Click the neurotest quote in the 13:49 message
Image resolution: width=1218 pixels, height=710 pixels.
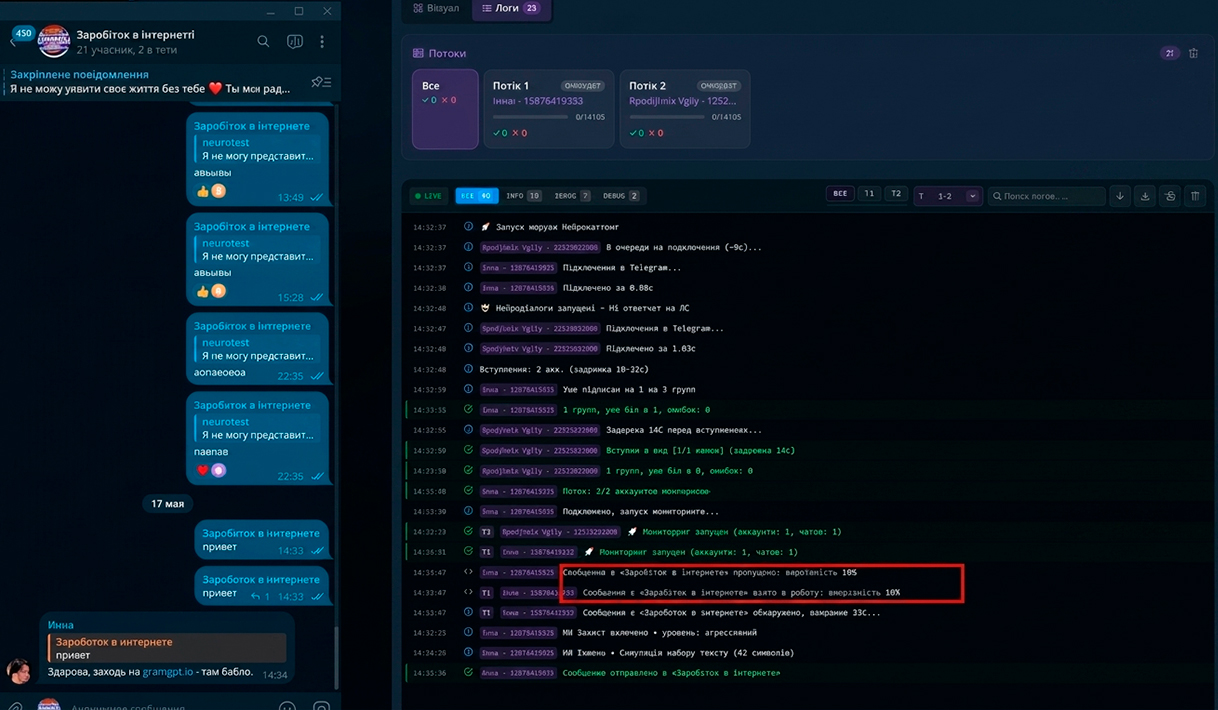[x=258, y=150]
